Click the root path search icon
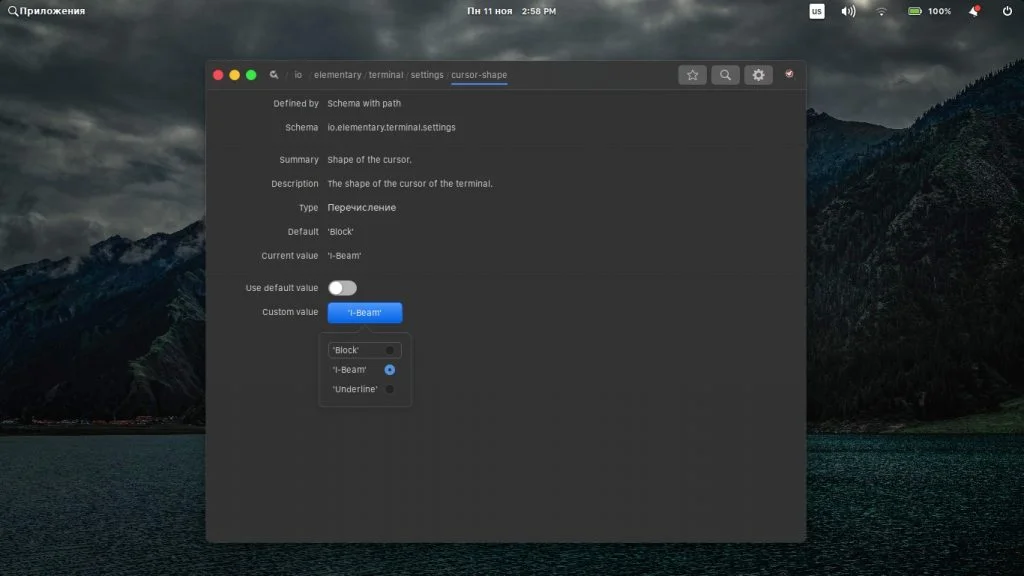The image size is (1024, 576). [274, 75]
